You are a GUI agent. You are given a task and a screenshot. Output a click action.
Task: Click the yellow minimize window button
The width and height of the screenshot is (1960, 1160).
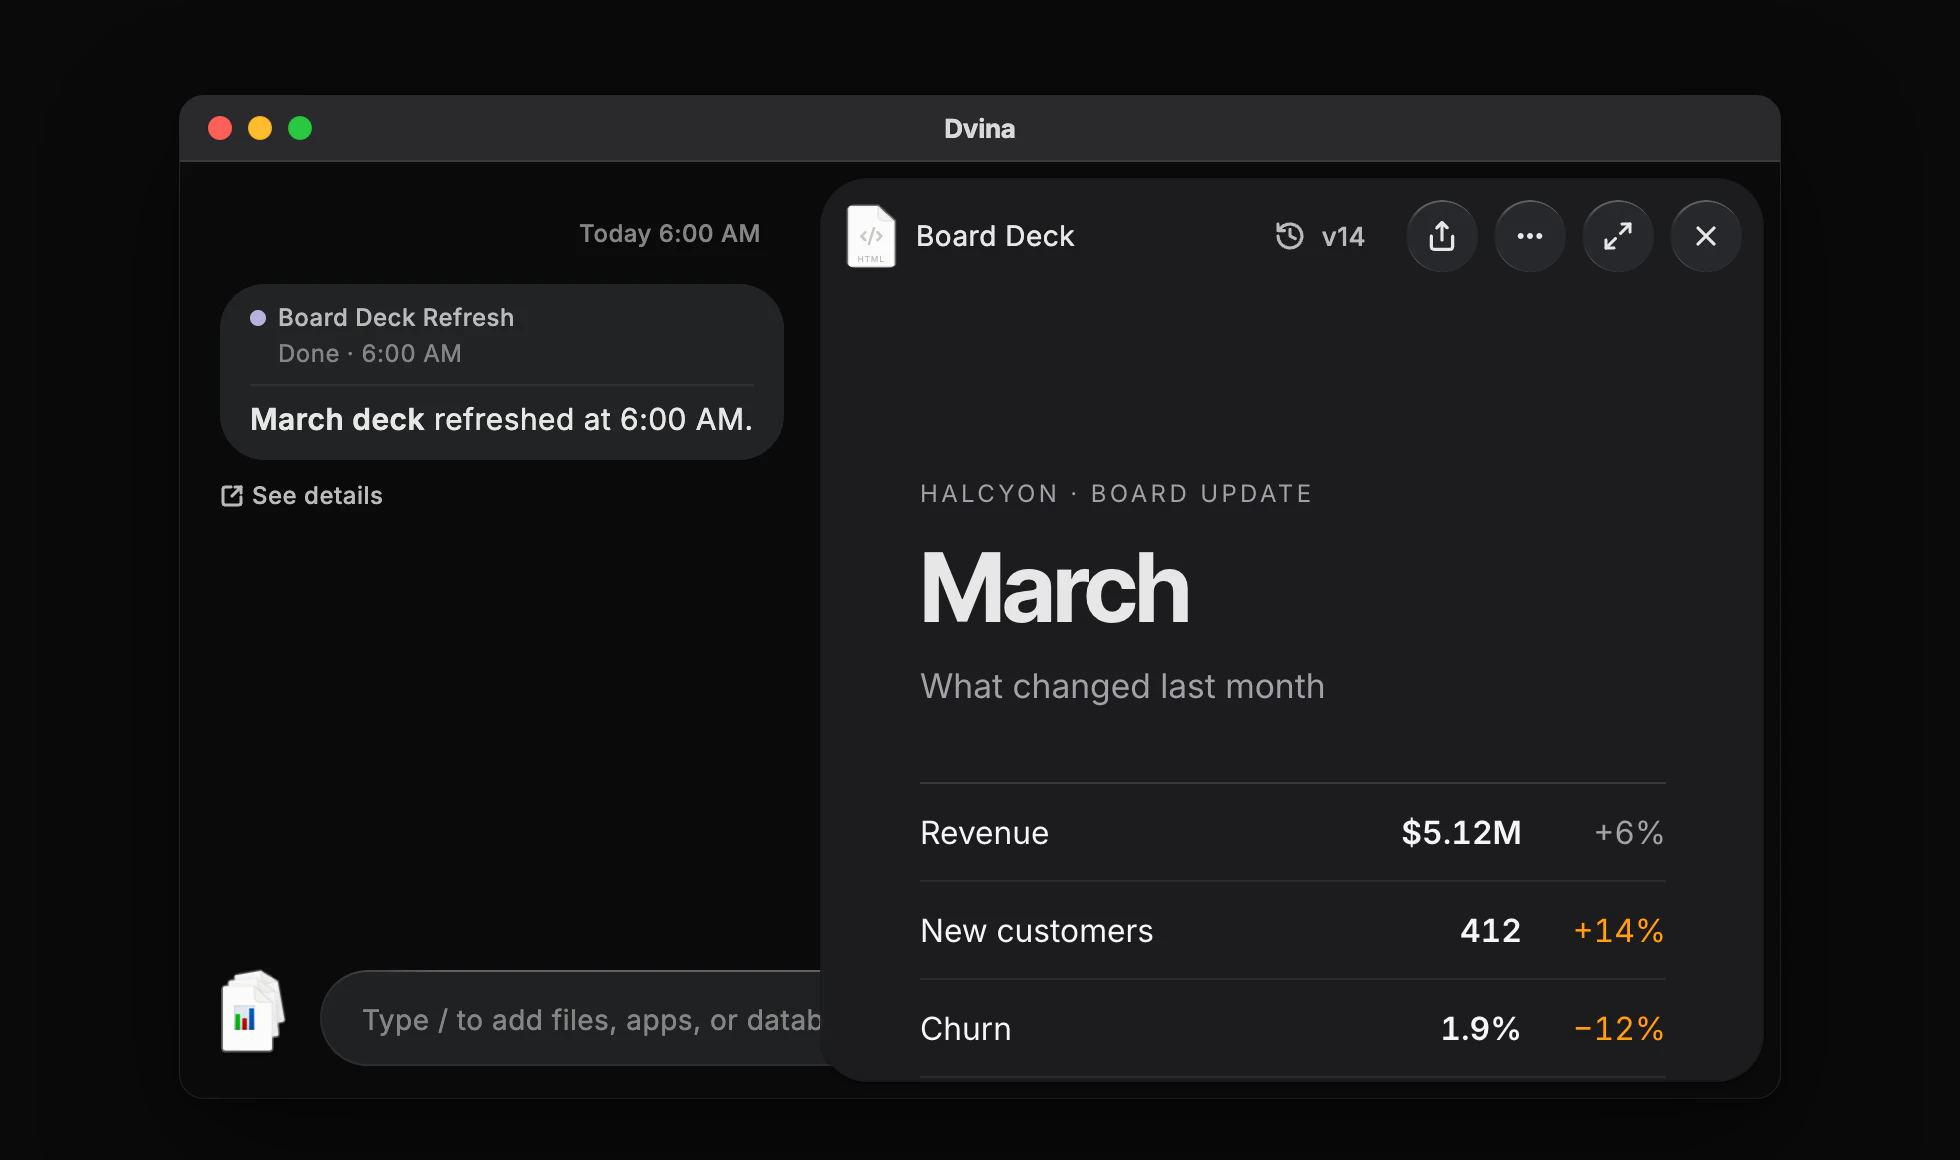(260, 128)
